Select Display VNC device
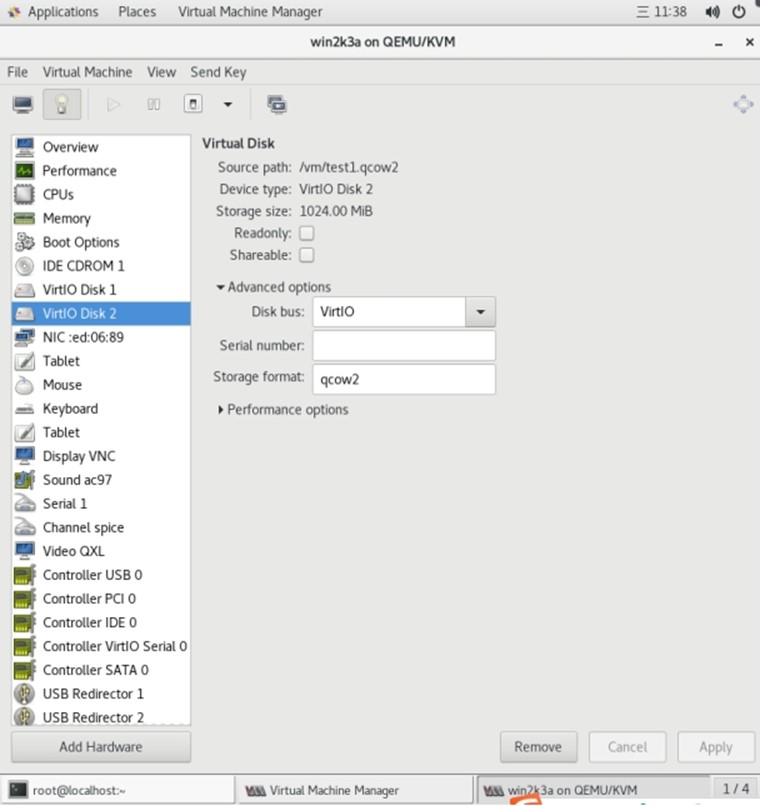 (101, 456)
